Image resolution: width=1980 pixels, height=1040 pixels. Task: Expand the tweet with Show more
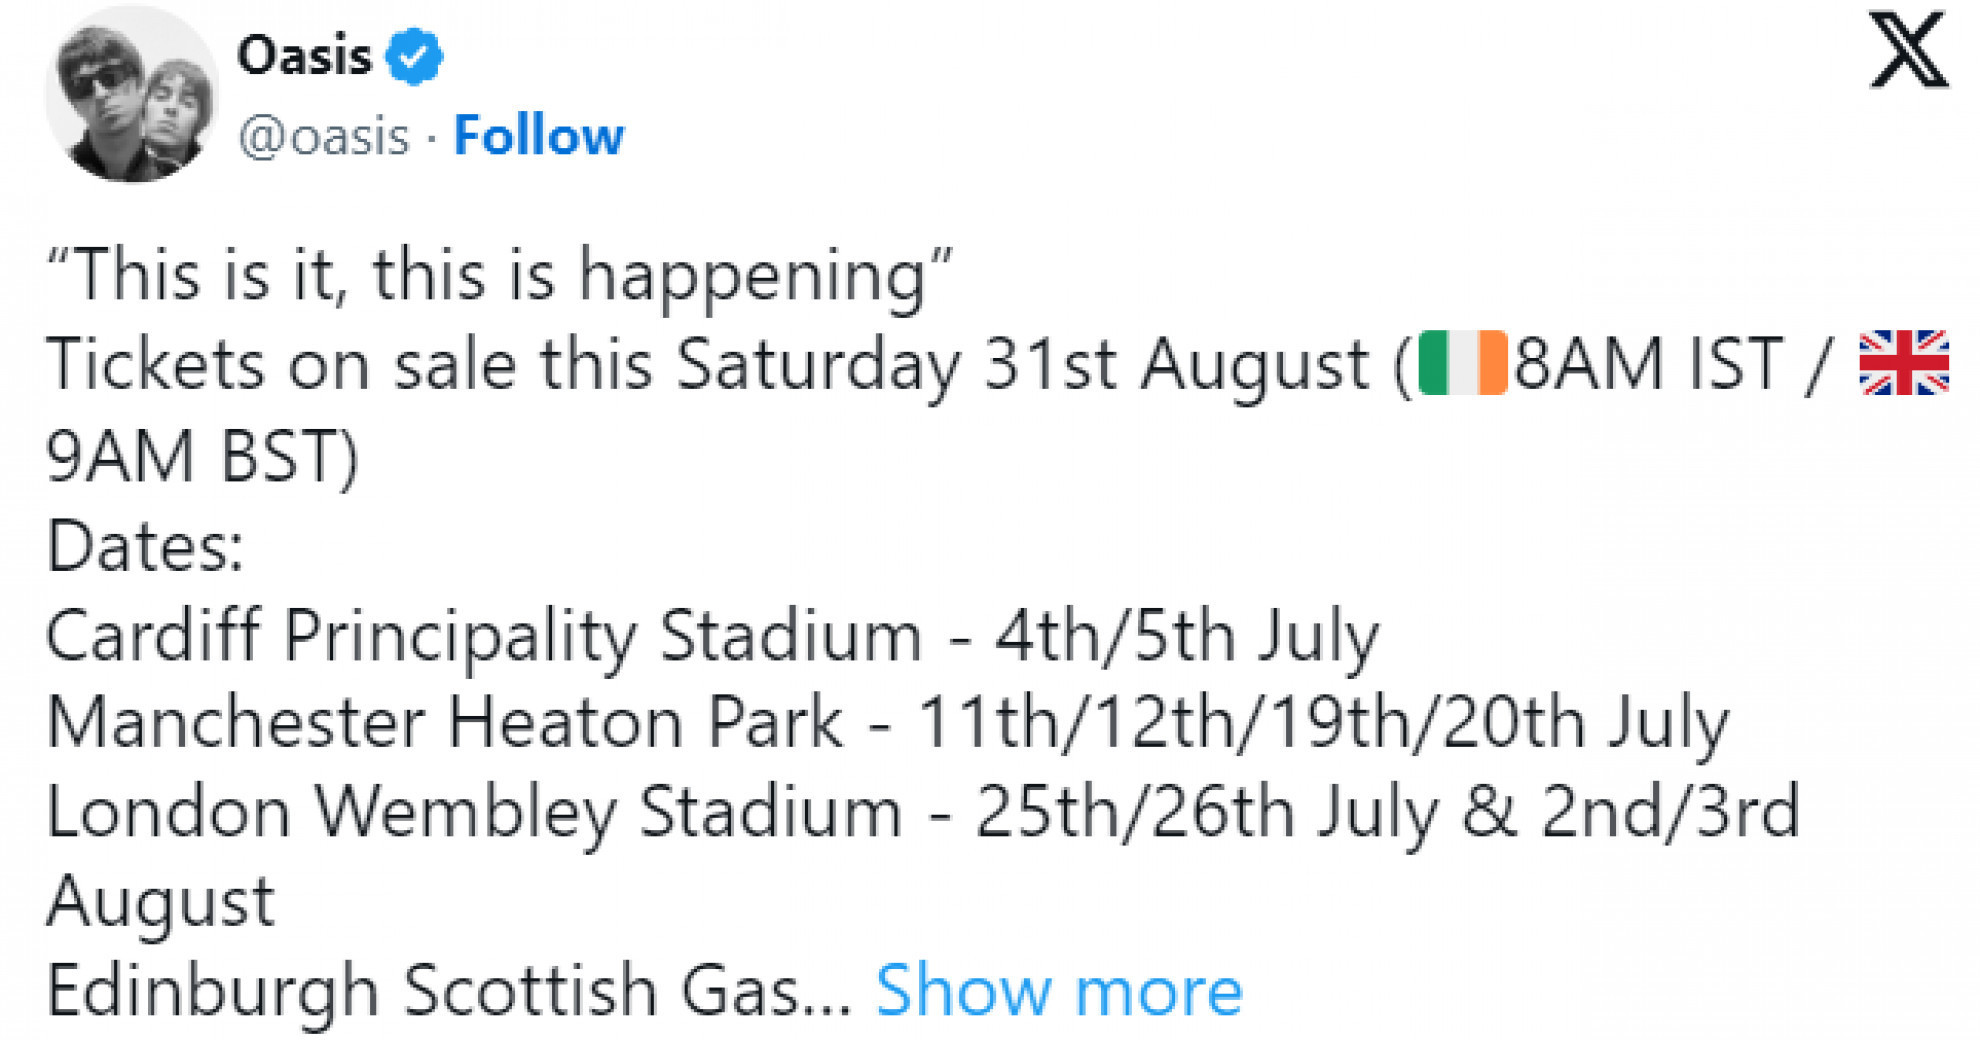(1058, 991)
